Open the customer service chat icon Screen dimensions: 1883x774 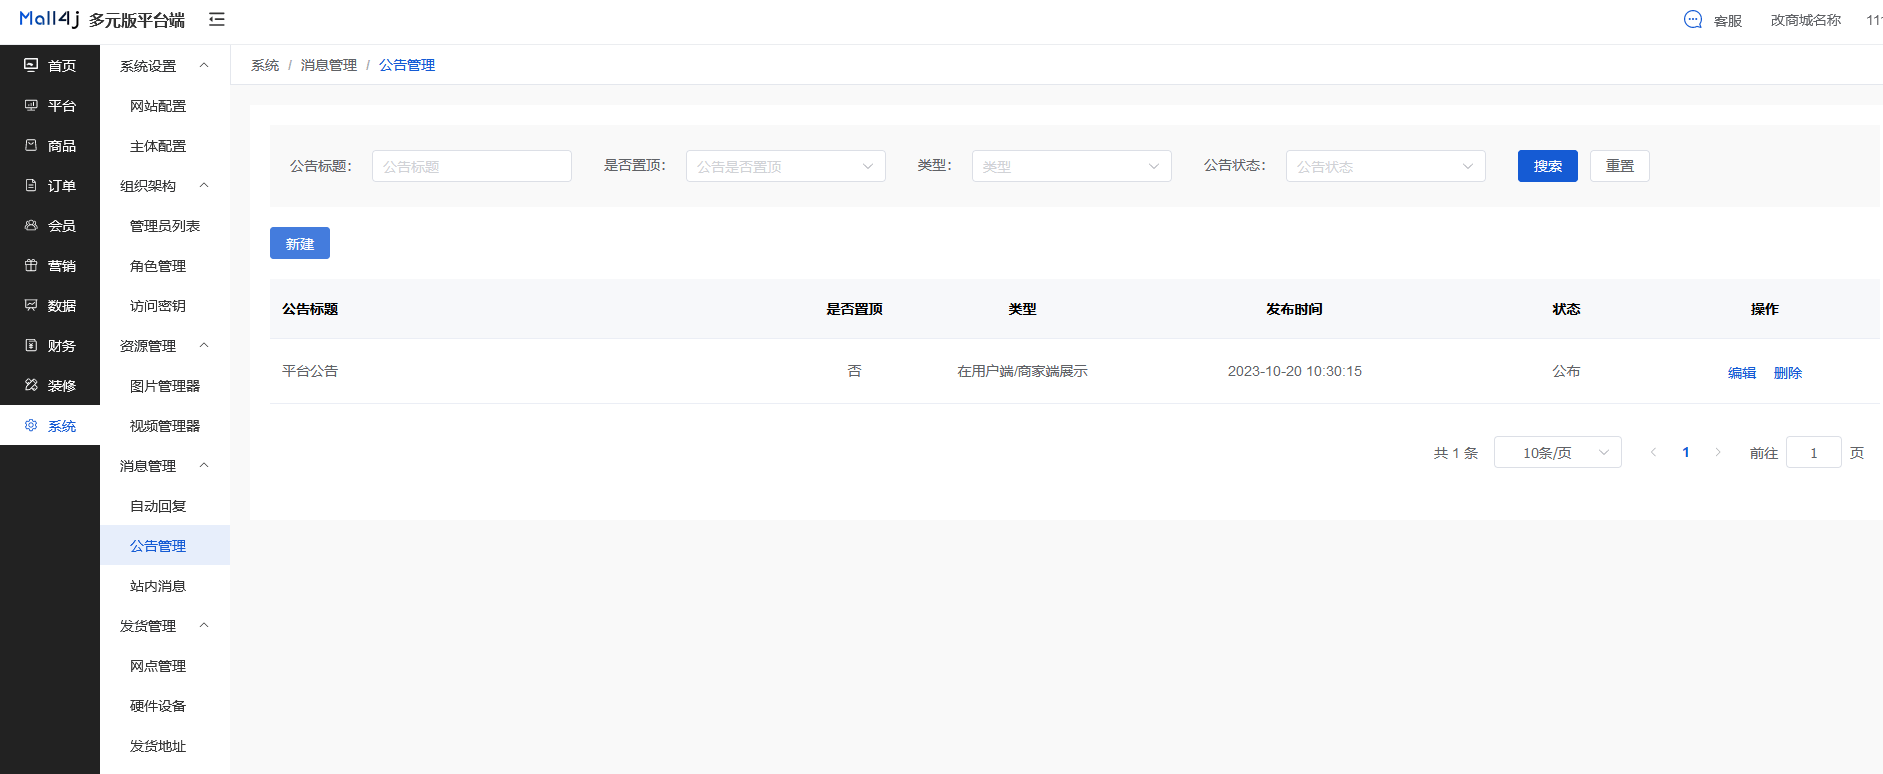pos(1693,19)
